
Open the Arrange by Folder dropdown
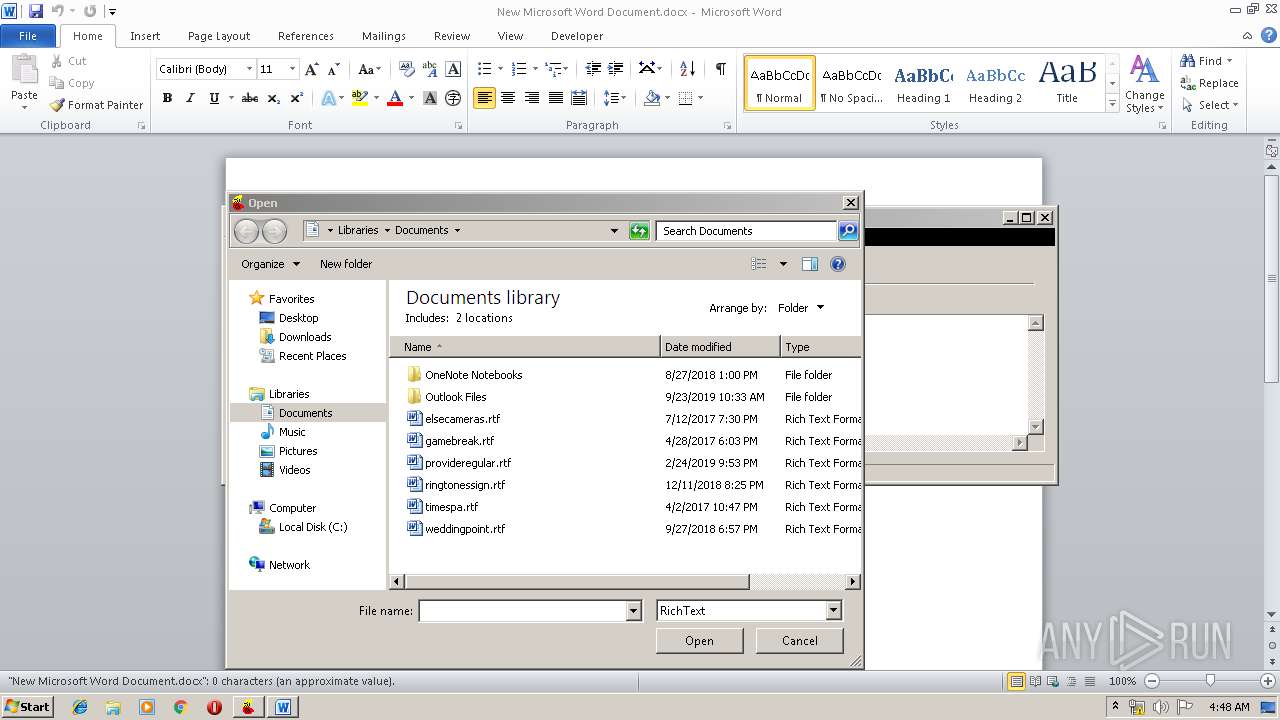[801, 308]
